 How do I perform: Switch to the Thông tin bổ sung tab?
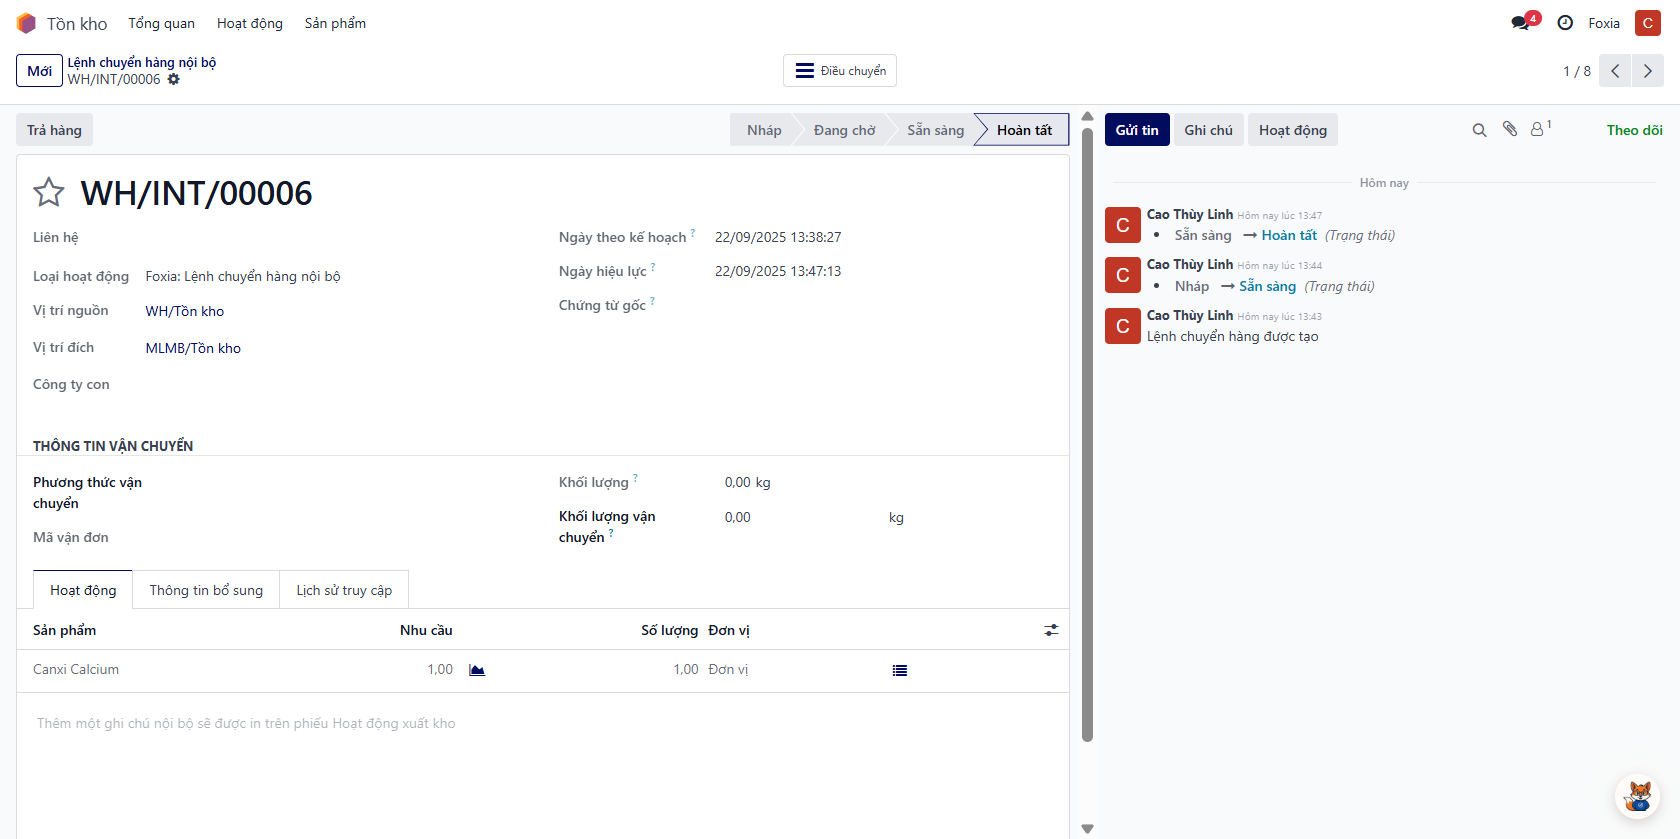click(x=206, y=590)
